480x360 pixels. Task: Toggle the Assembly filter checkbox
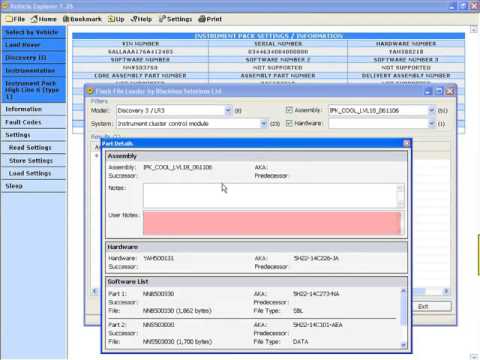point(289,110)
